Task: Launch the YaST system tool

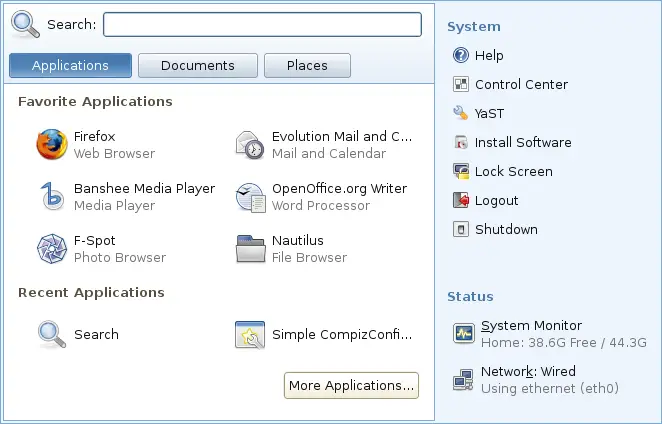Action: tap(461, 113)
